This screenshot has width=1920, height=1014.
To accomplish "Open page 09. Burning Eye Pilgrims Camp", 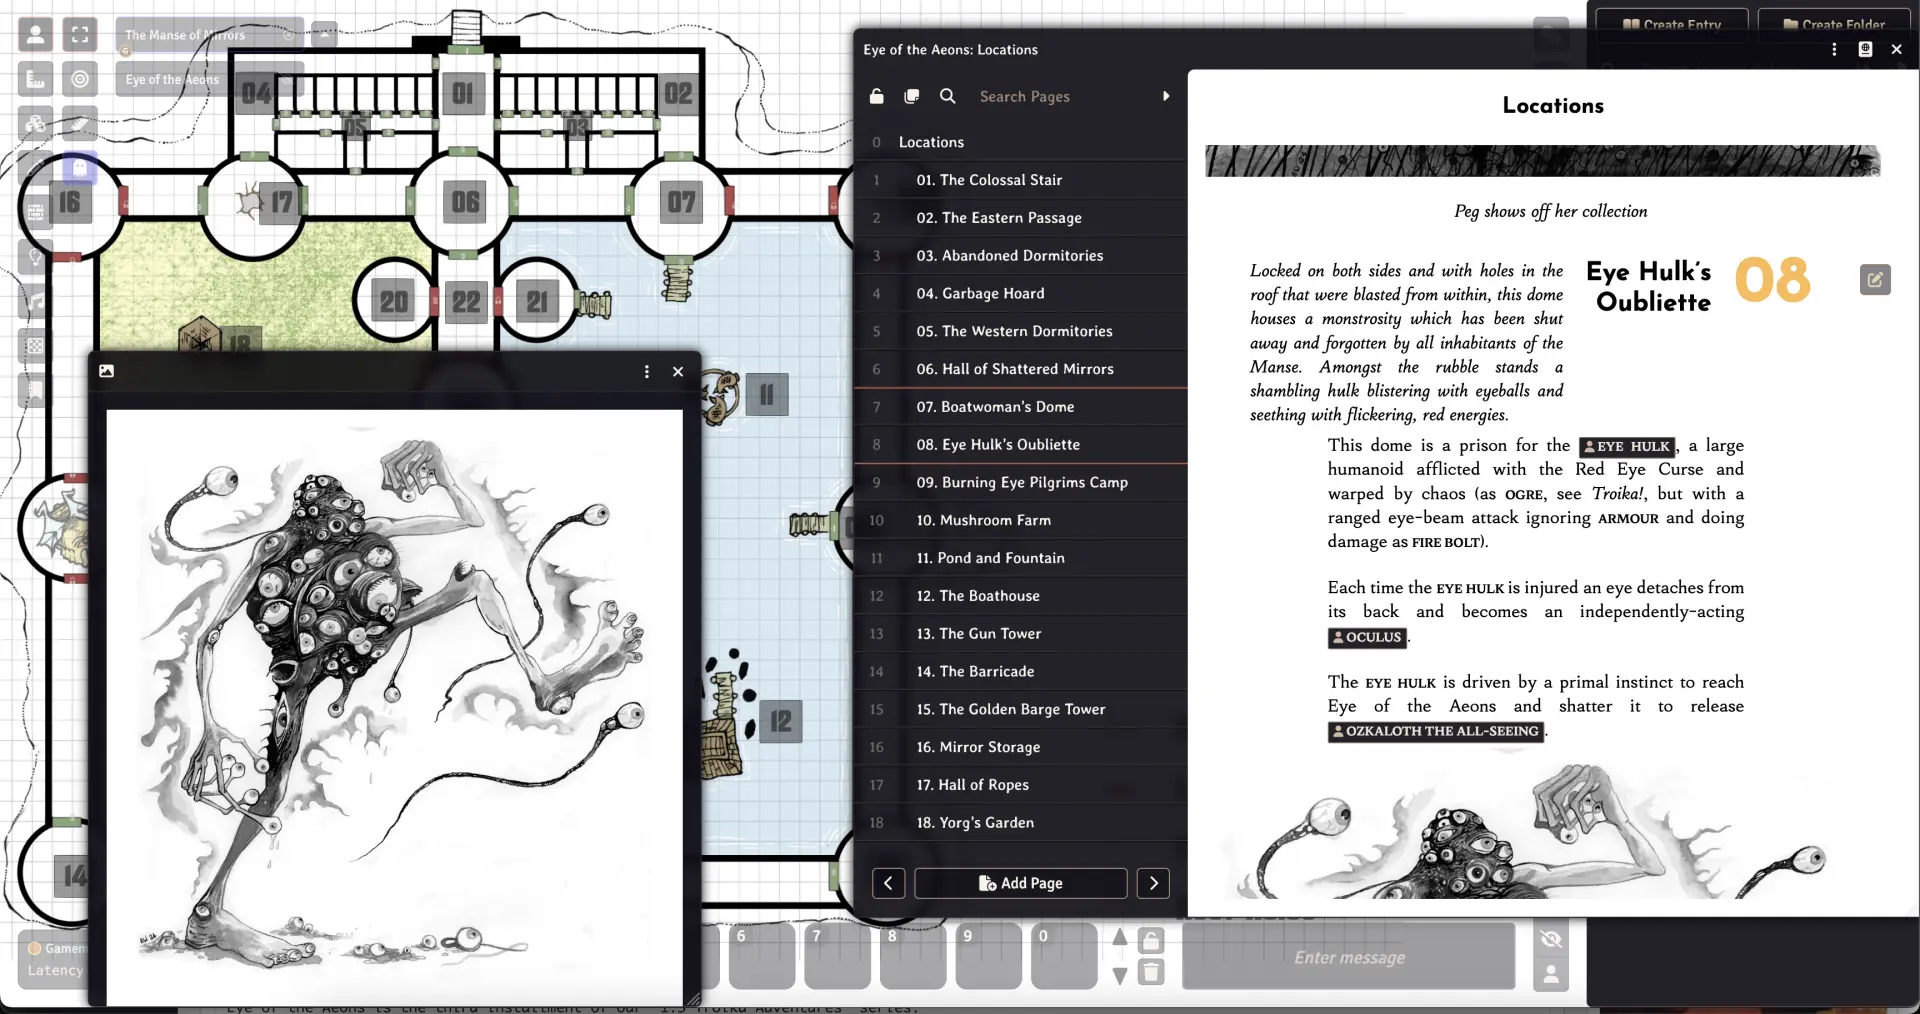I will (x=1021, y=482).
